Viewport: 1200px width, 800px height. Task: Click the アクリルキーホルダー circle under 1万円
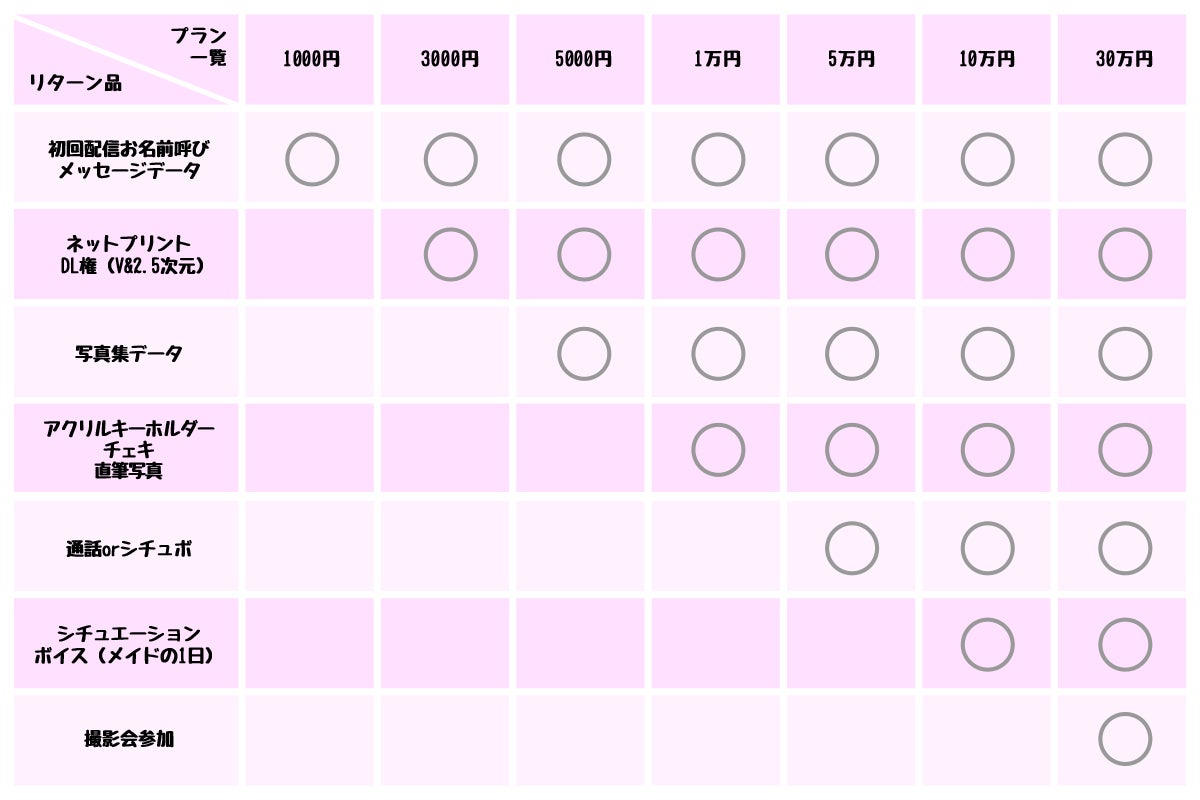718,450
